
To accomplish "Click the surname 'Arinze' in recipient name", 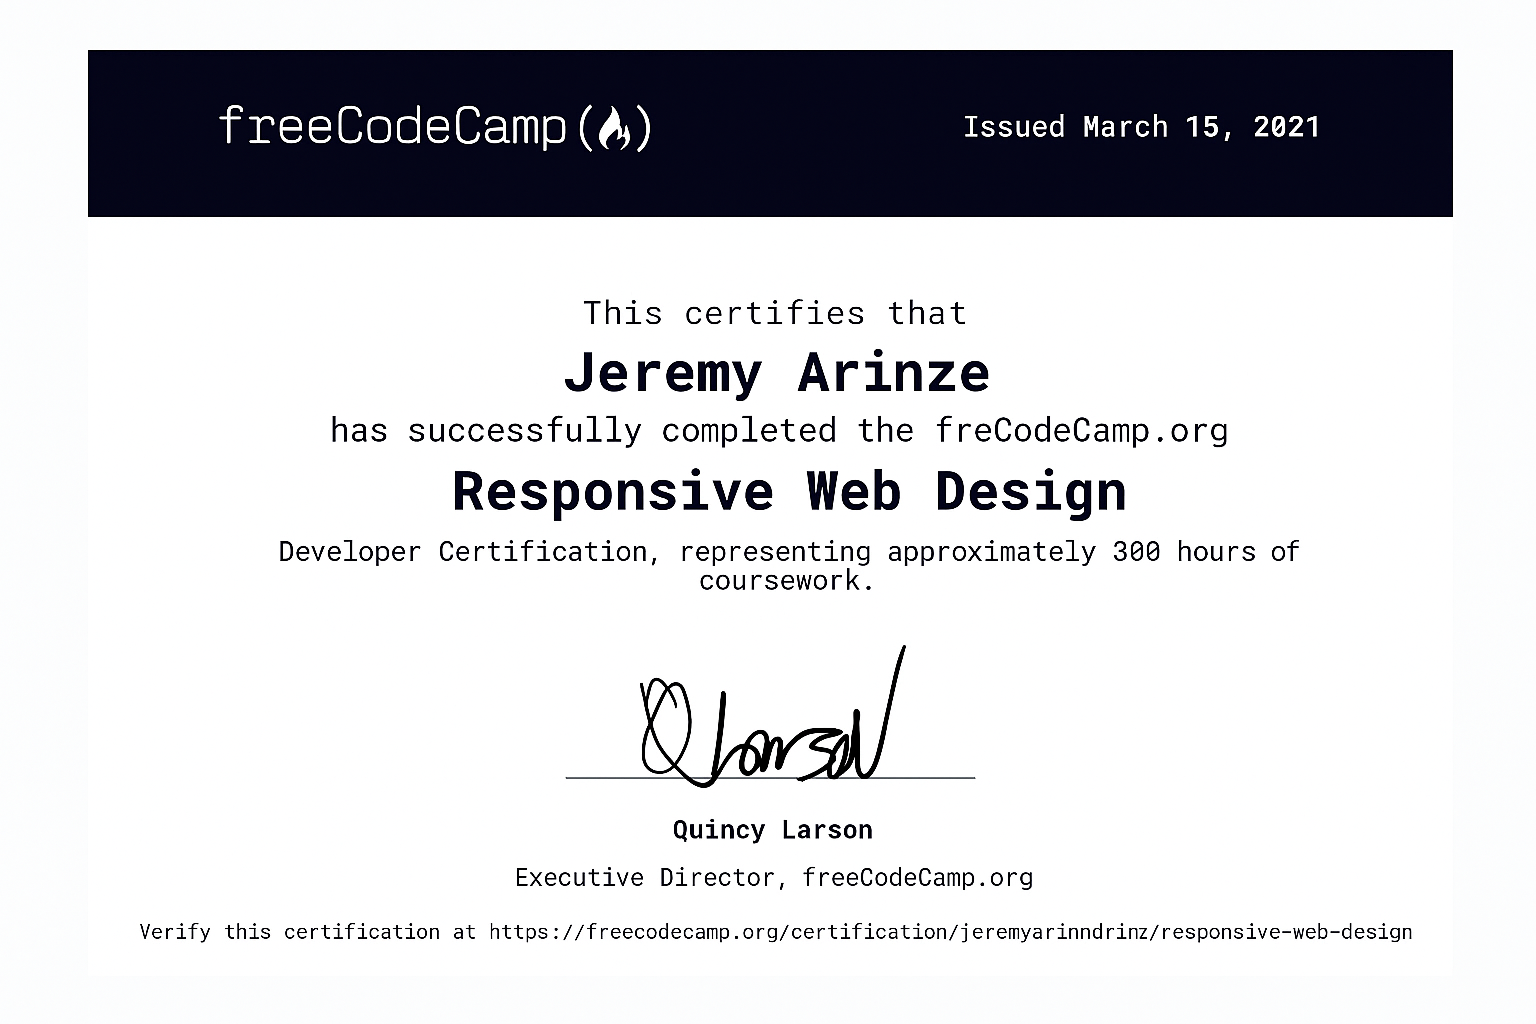I will click(893, 373).
